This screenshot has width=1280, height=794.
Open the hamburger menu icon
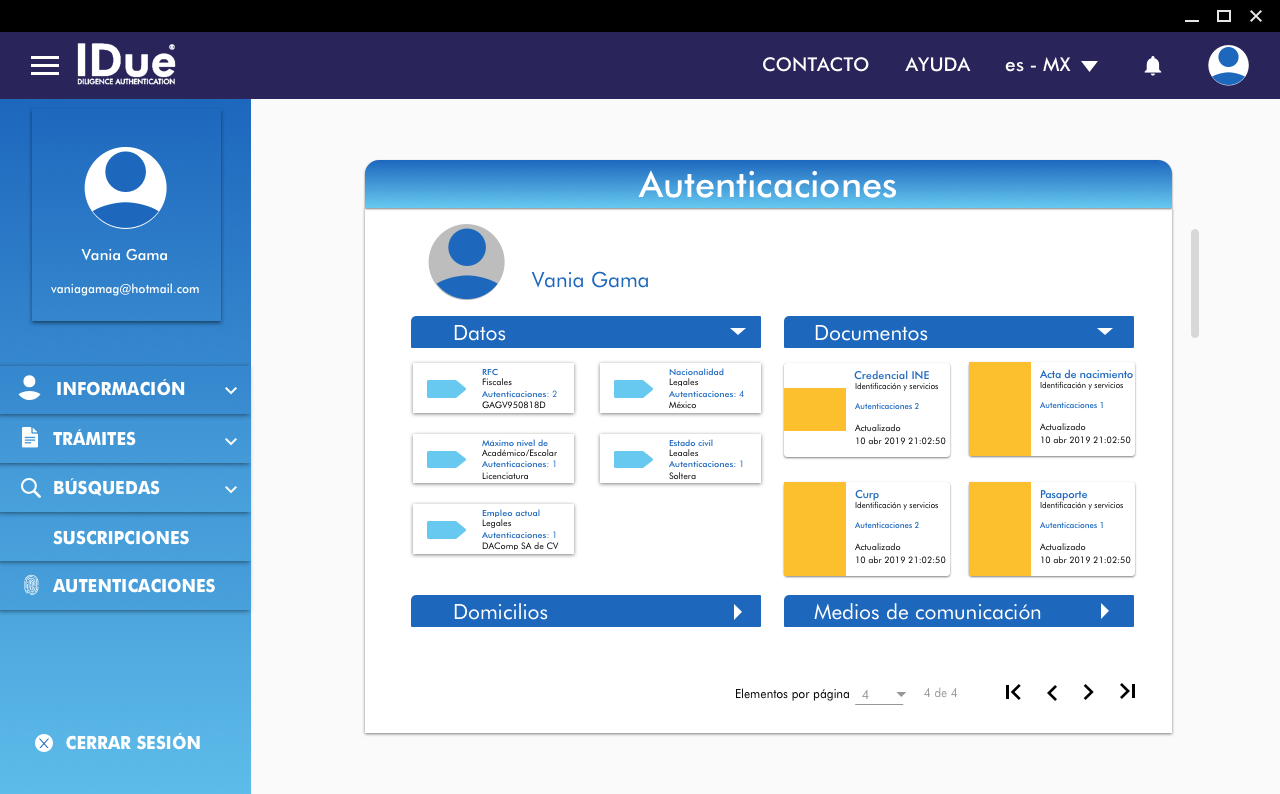pyautogui.click(x=45, y=66)
